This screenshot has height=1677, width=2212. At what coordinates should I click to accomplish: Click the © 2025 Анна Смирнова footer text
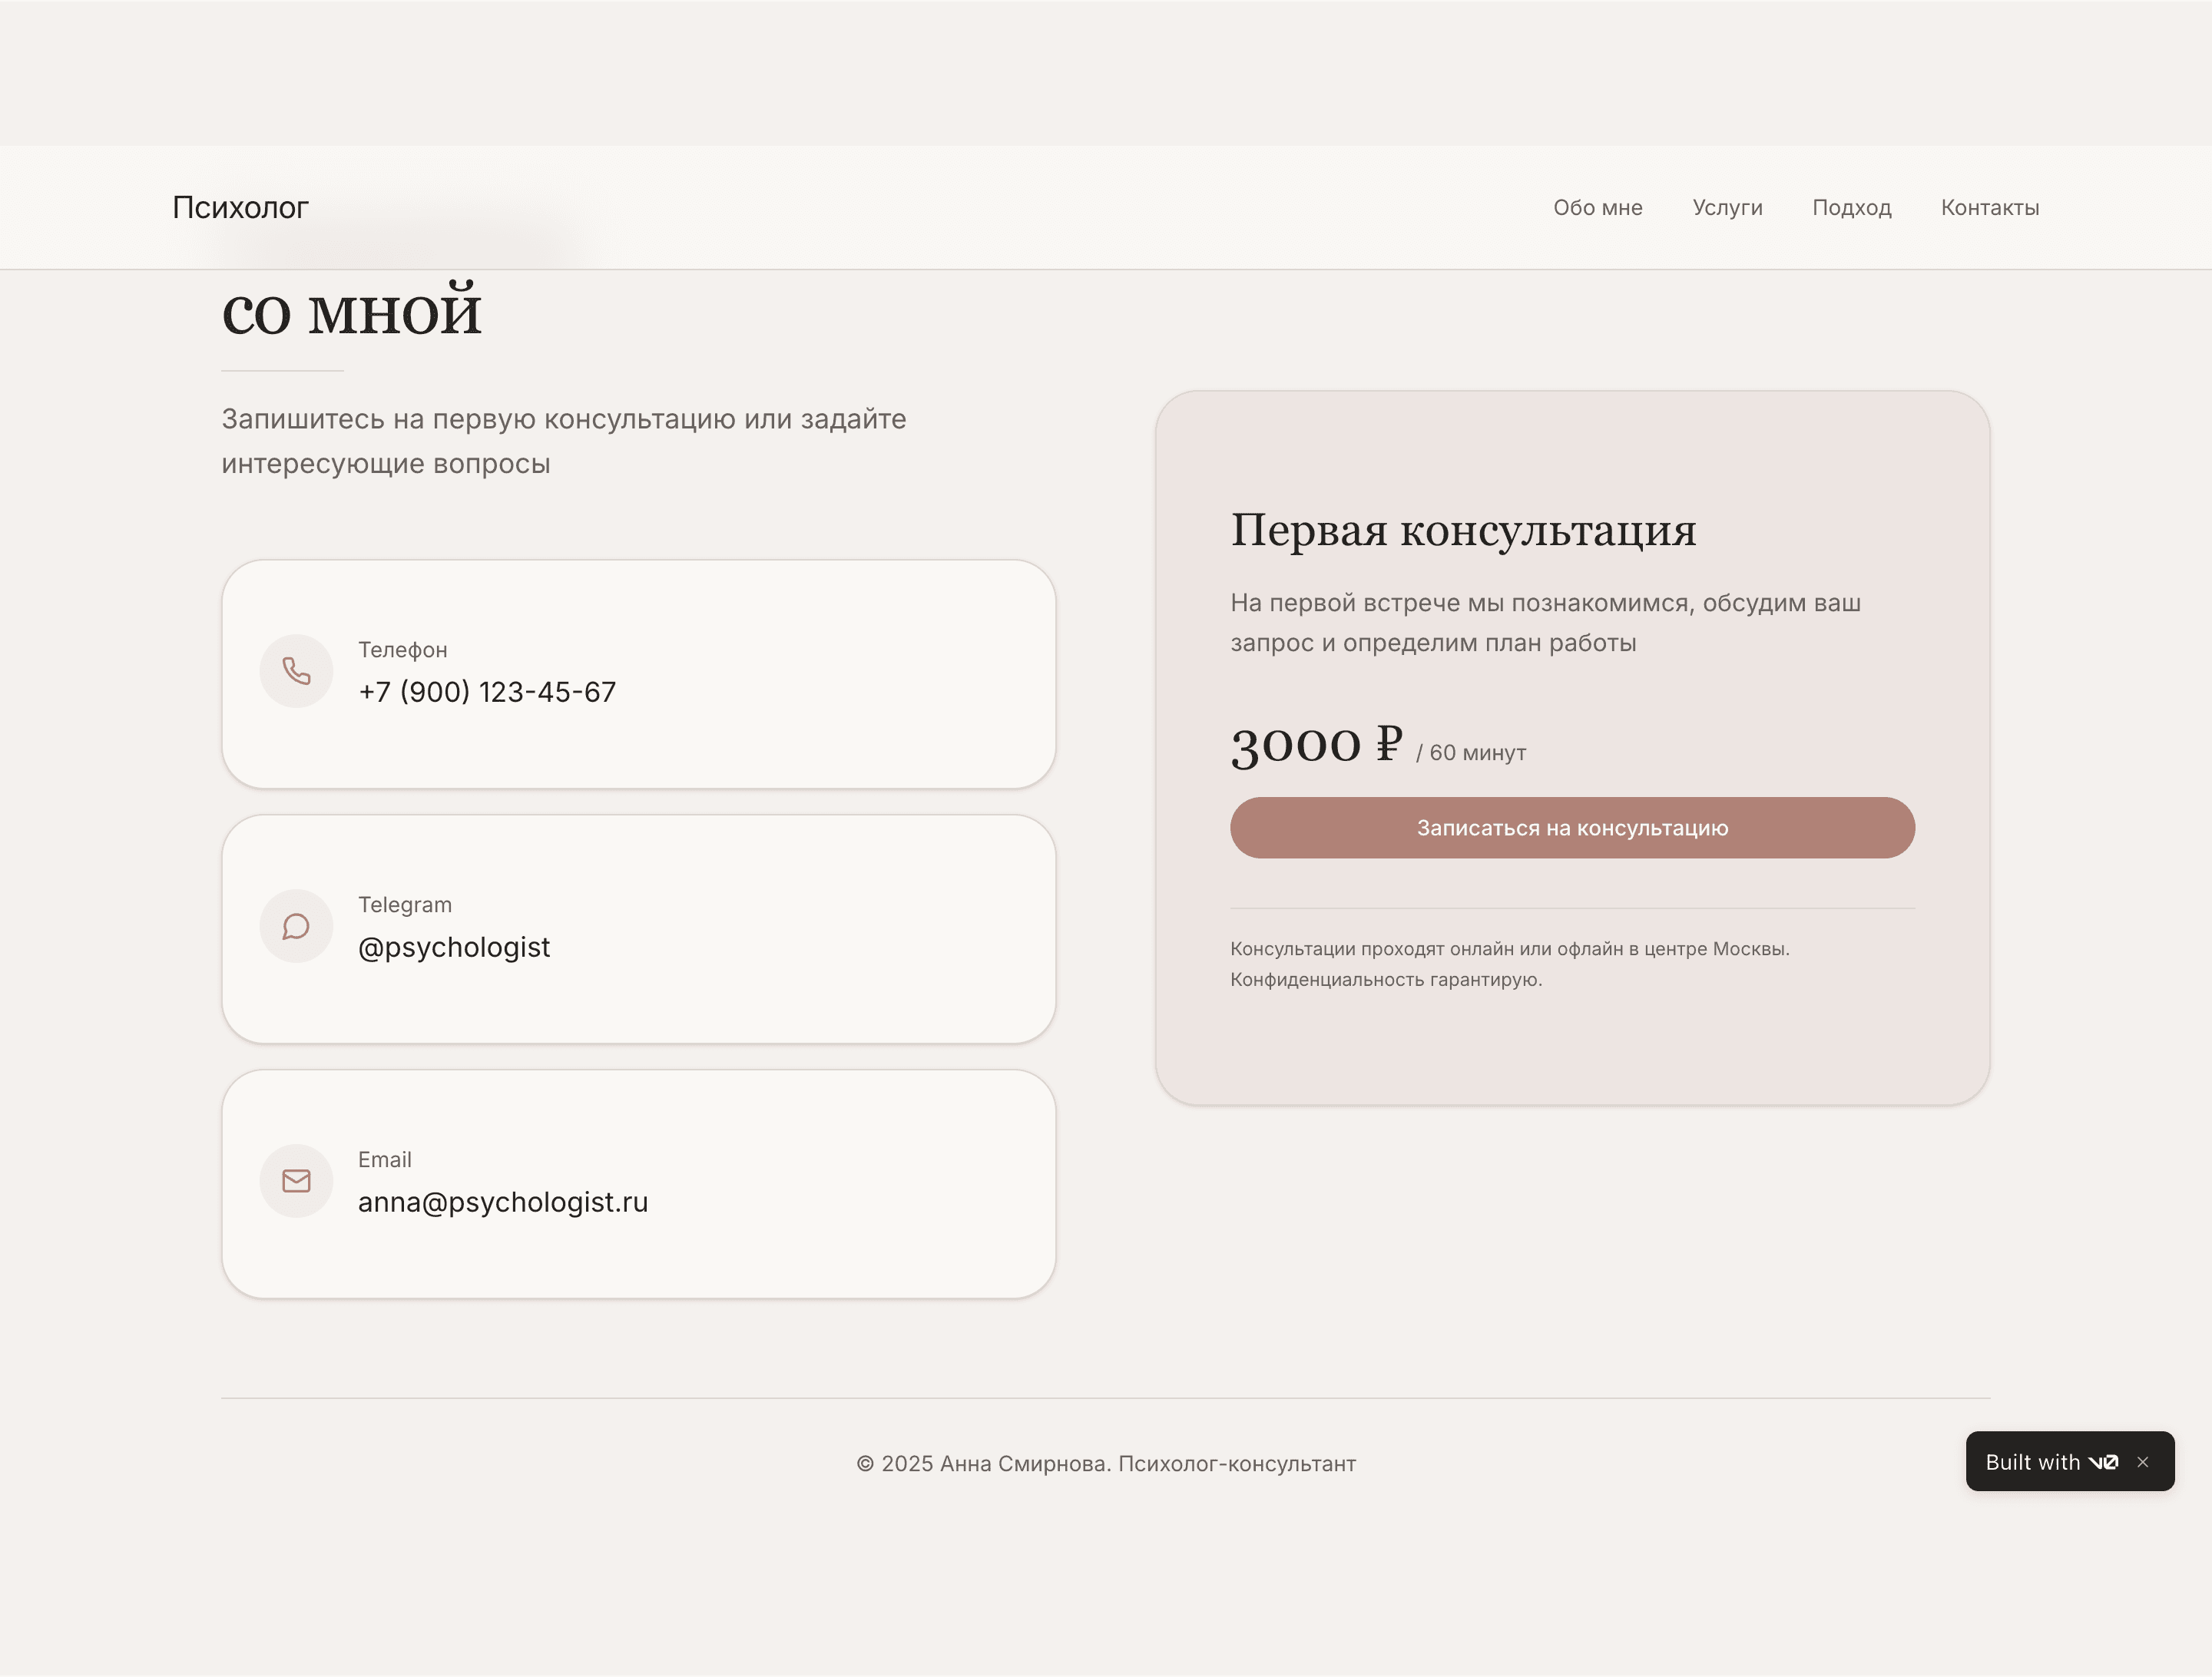click(1106, 1464)
